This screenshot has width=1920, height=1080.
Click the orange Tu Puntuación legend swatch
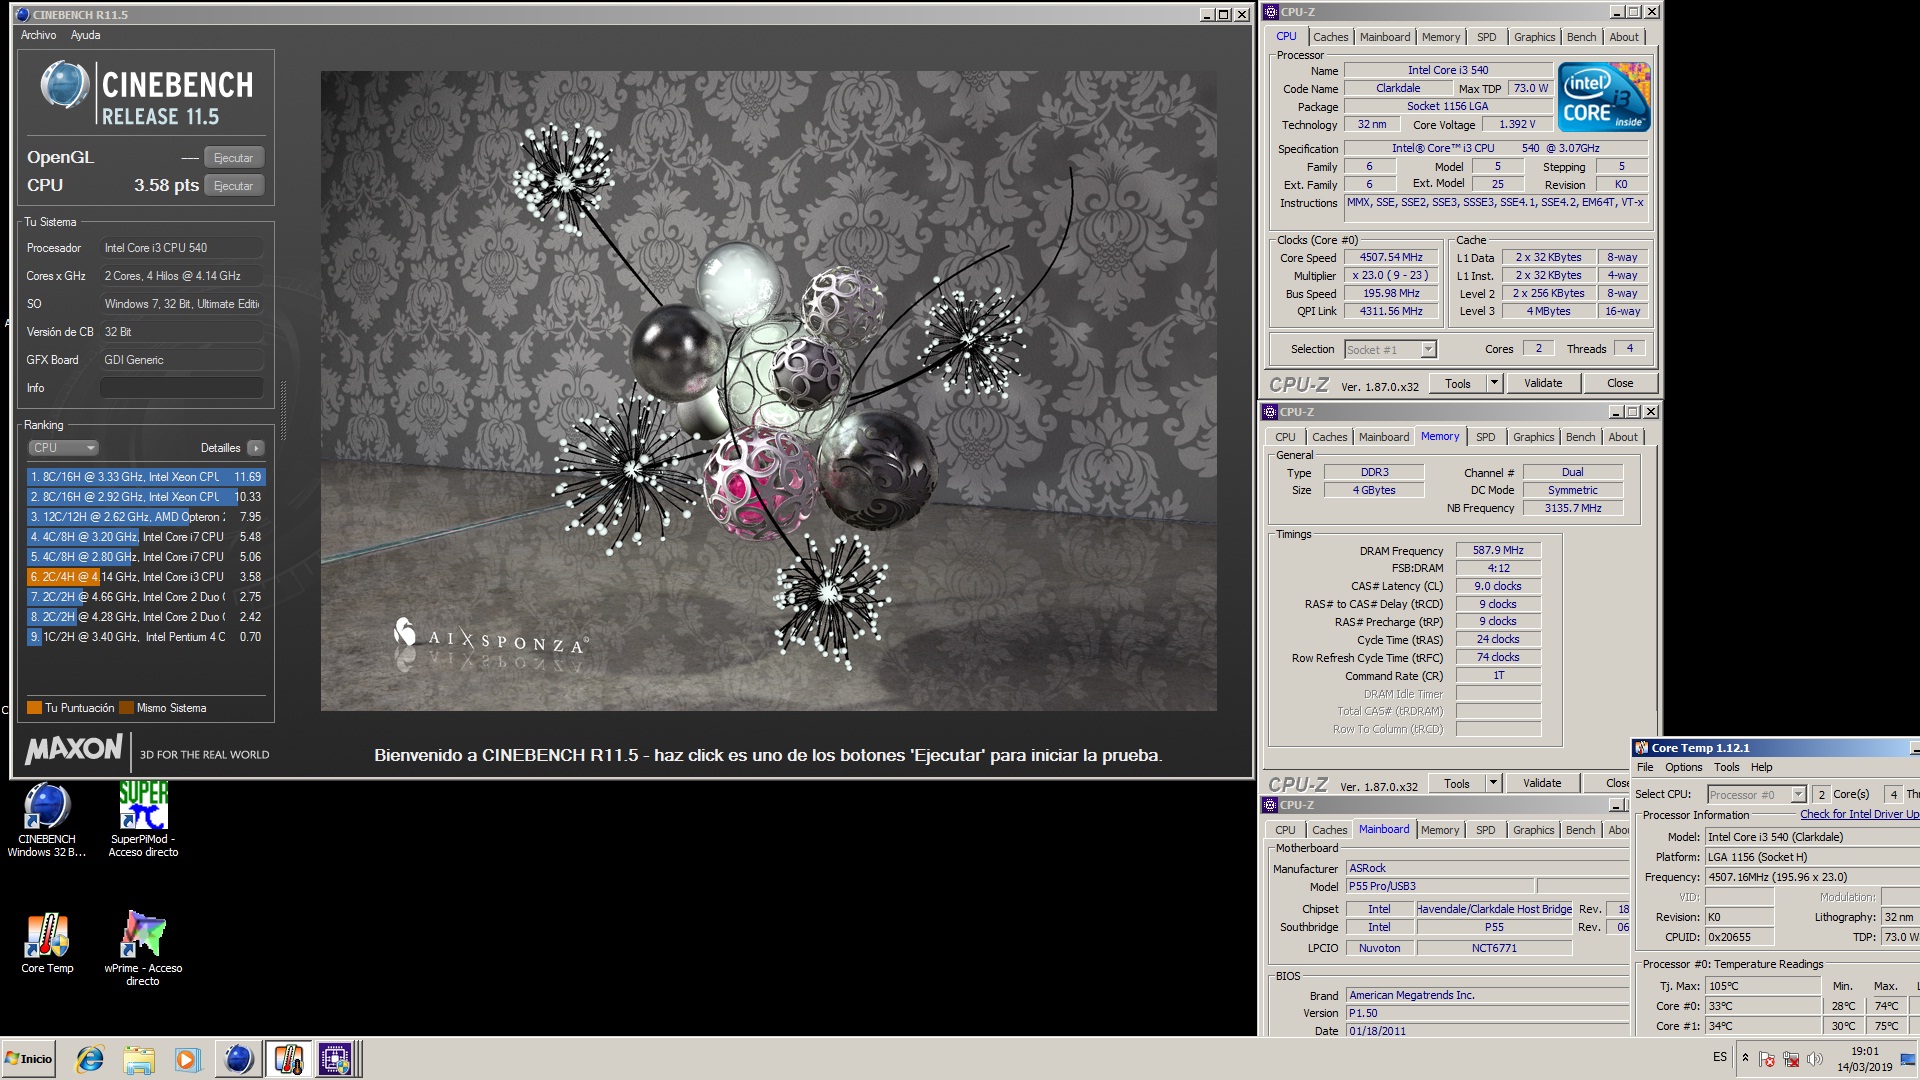[x=34, y=708]
